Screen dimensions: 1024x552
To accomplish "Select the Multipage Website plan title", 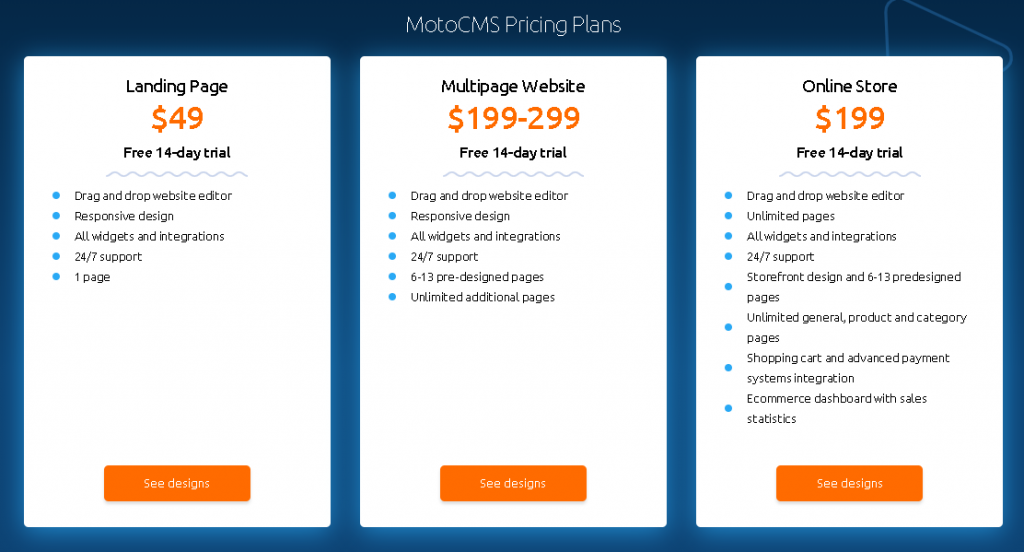I will 513,86.
